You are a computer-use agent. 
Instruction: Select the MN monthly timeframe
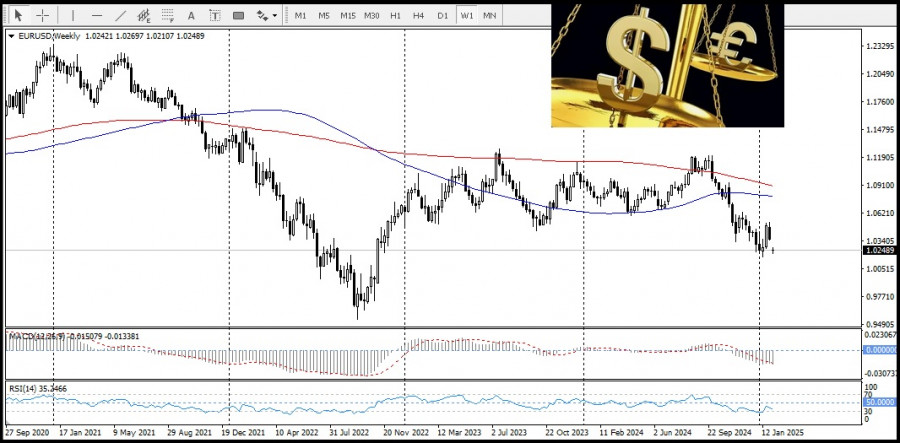click(489, 15)
